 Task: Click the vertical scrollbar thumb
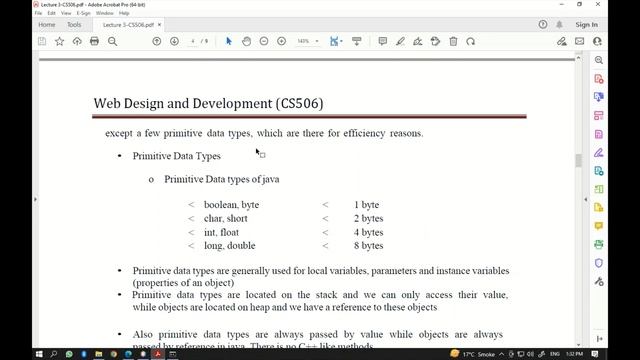578,160
